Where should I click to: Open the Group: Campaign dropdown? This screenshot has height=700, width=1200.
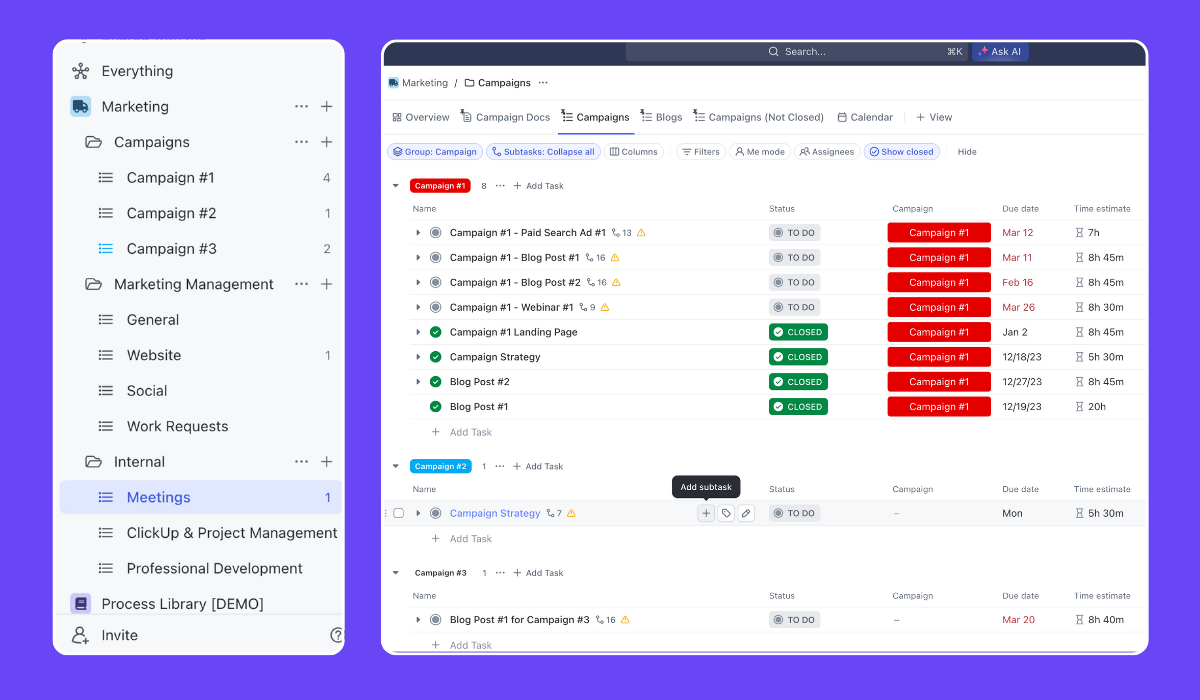434,152
